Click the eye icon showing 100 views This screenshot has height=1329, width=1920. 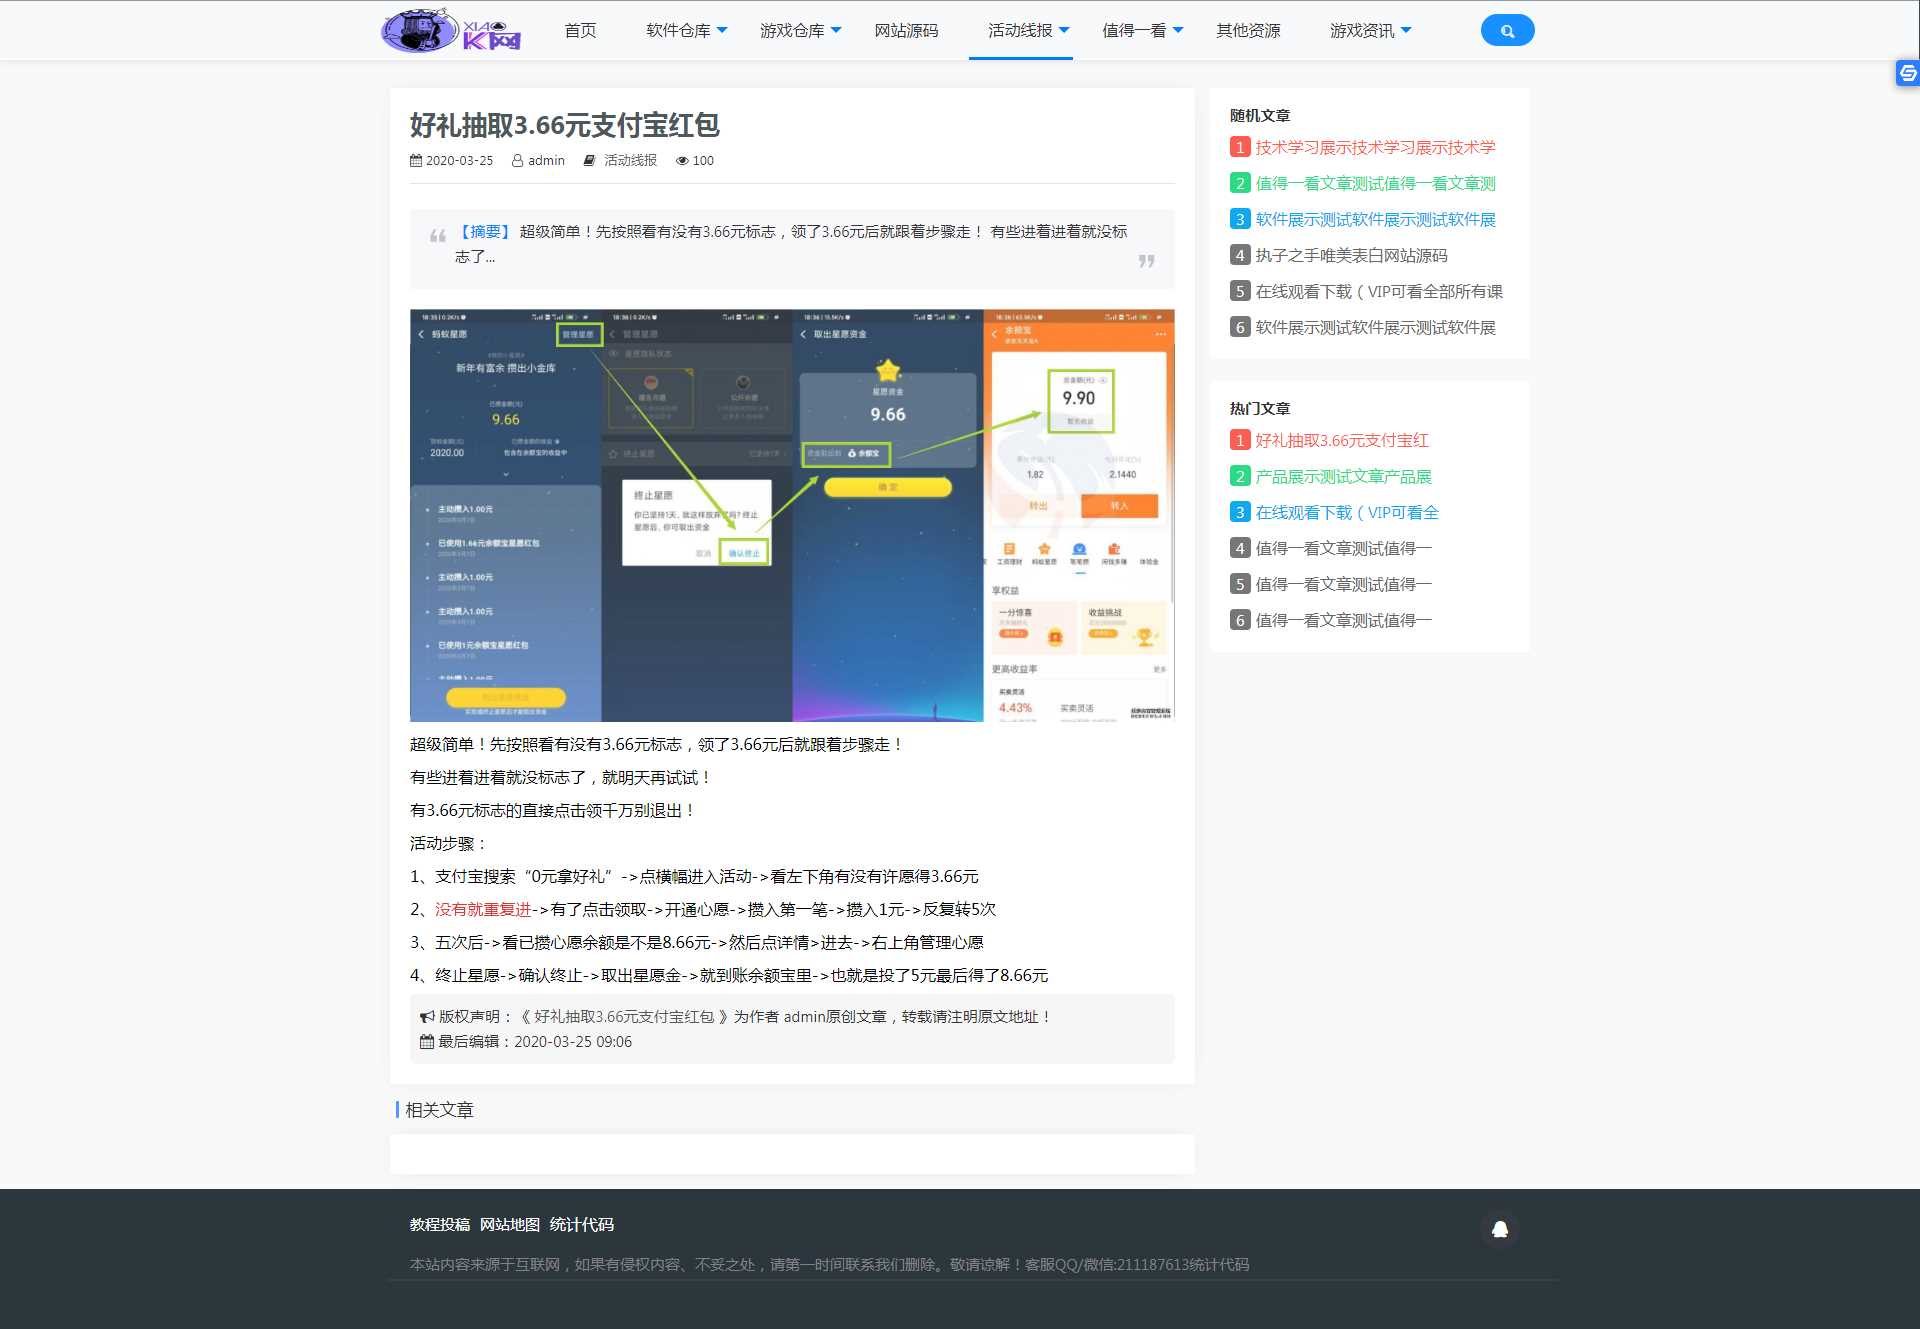681,160
